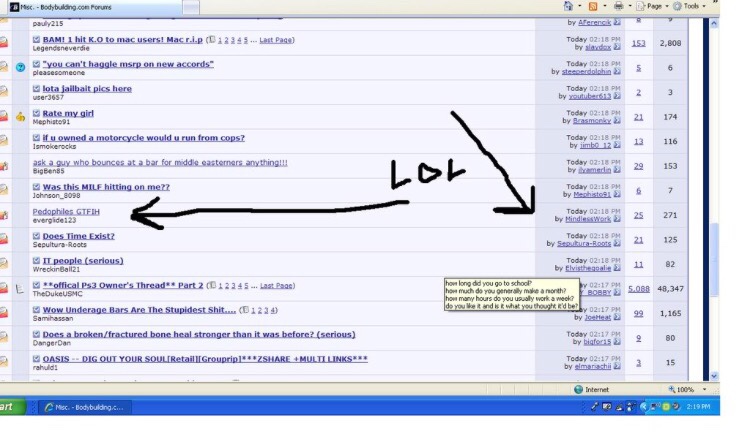Click the Home icon in browser toolbar

569,6
